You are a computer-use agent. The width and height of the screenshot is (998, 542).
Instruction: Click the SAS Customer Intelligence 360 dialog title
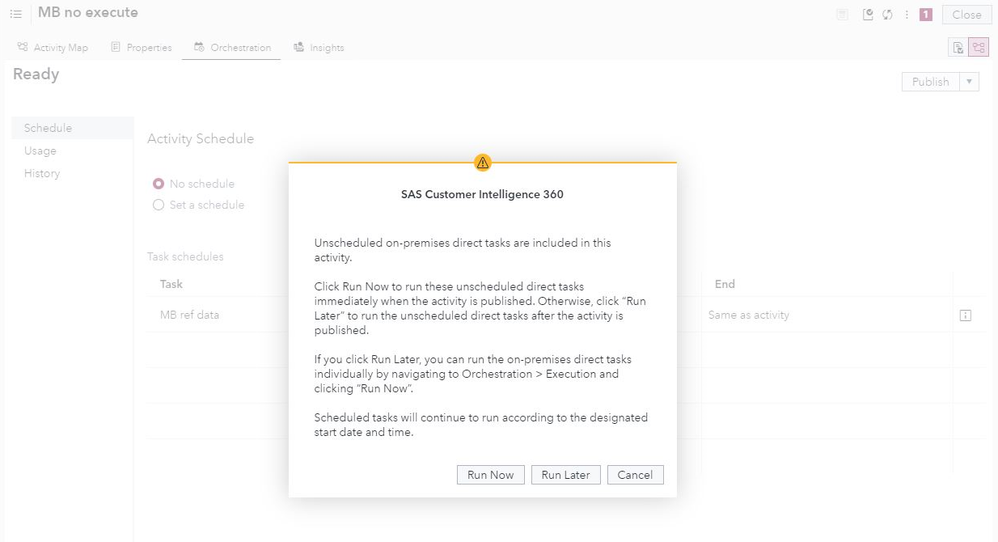[482, 194]
